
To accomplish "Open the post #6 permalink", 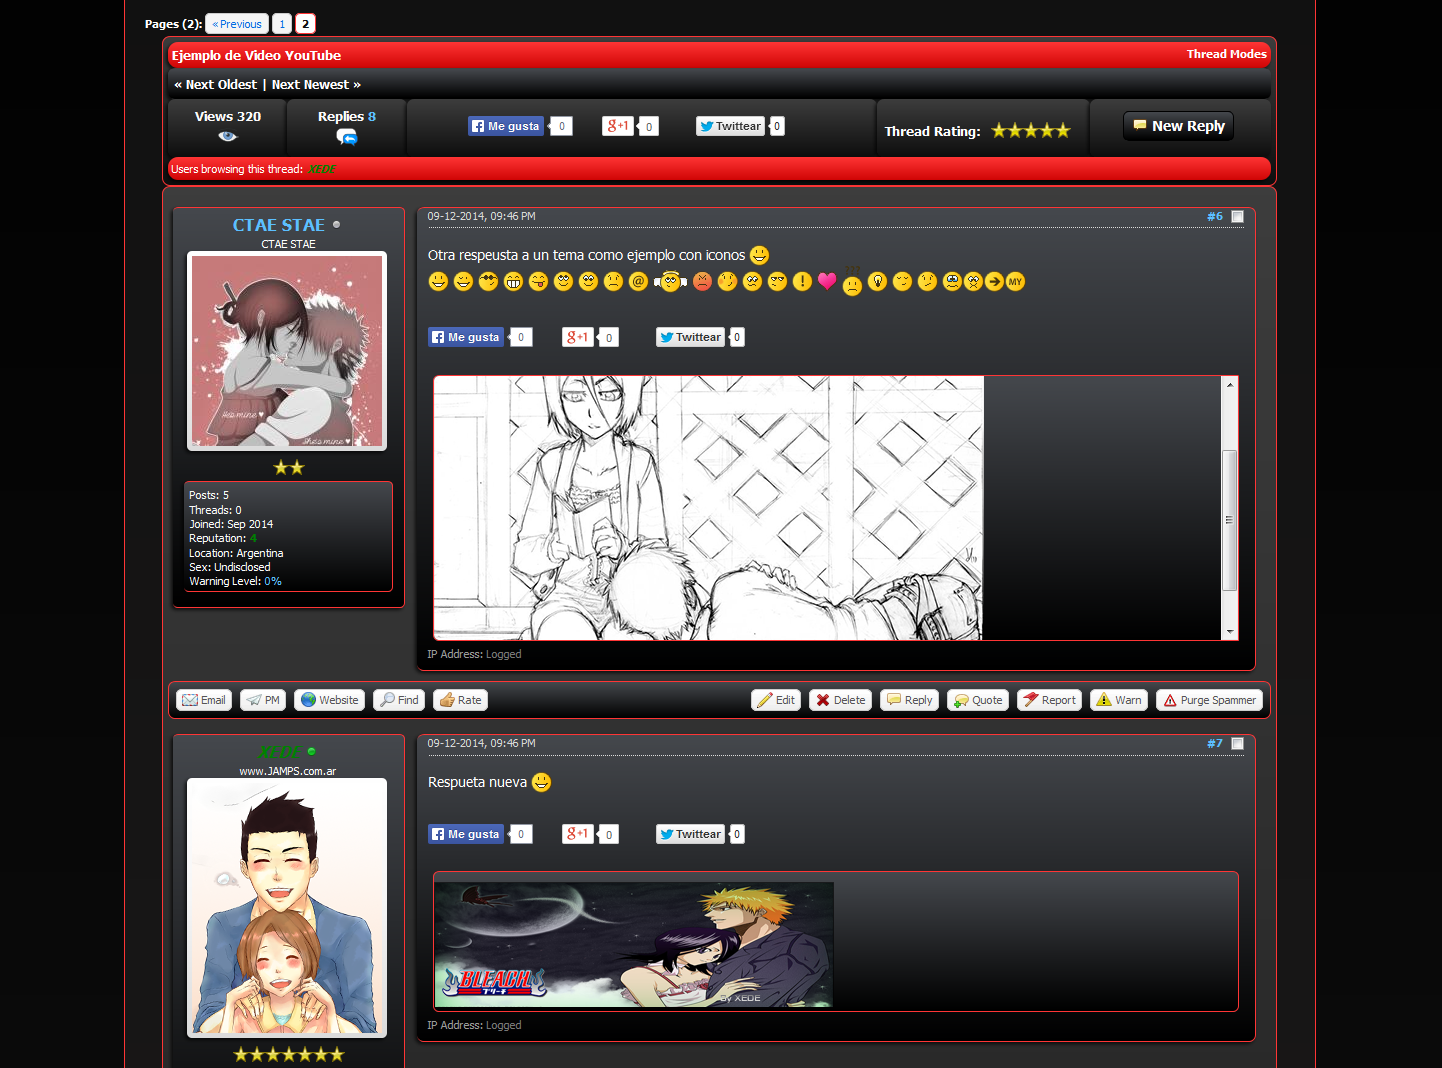I will coord(1214,216).
